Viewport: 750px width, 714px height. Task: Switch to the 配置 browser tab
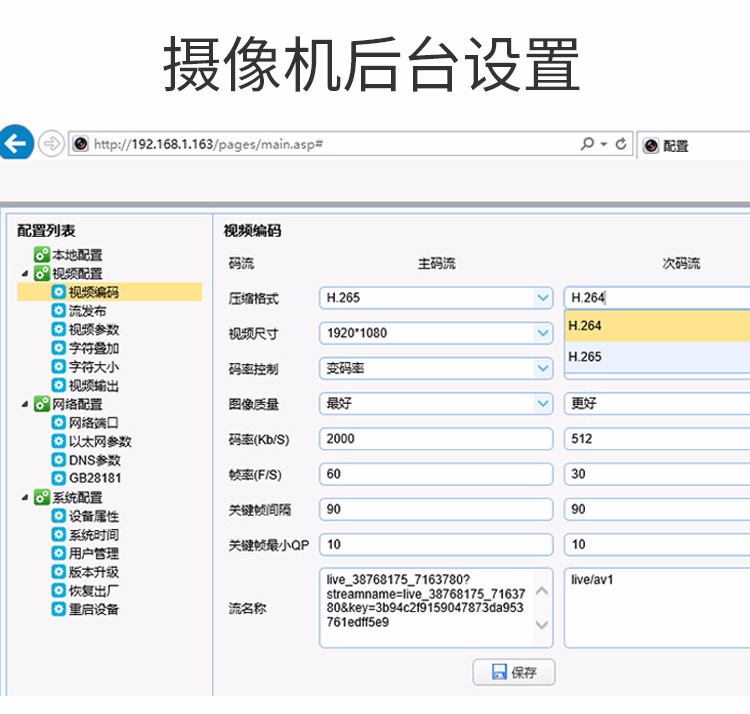point(690,145)
